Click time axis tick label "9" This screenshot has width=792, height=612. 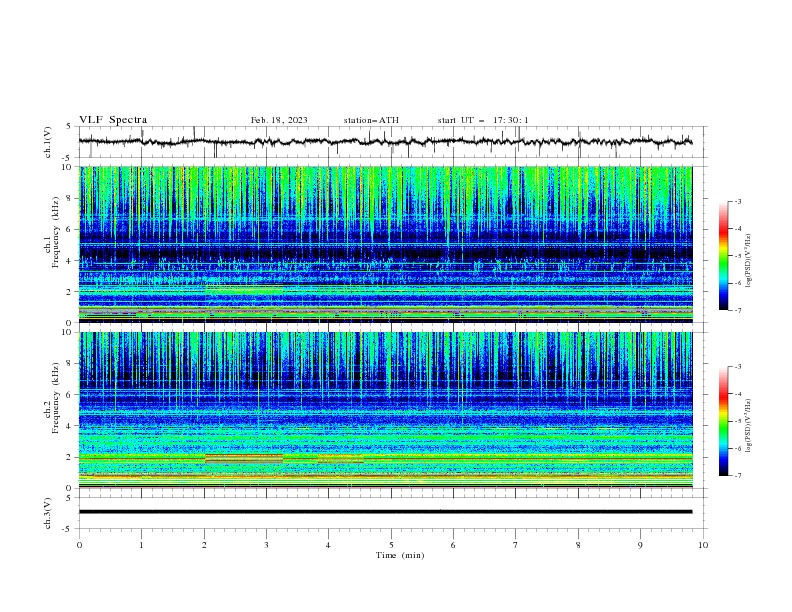640,545
